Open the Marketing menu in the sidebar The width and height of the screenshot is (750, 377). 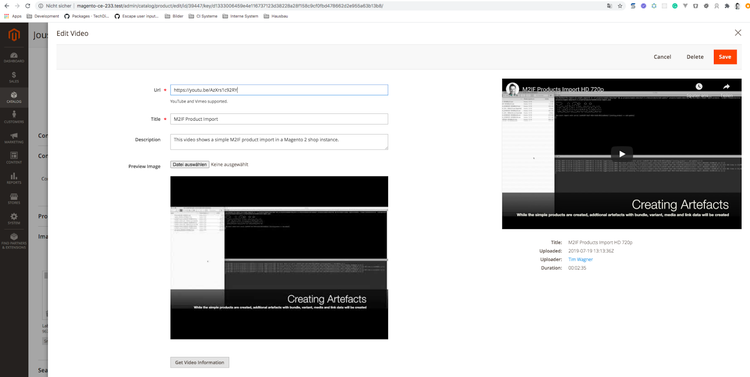tap(14, 138)
